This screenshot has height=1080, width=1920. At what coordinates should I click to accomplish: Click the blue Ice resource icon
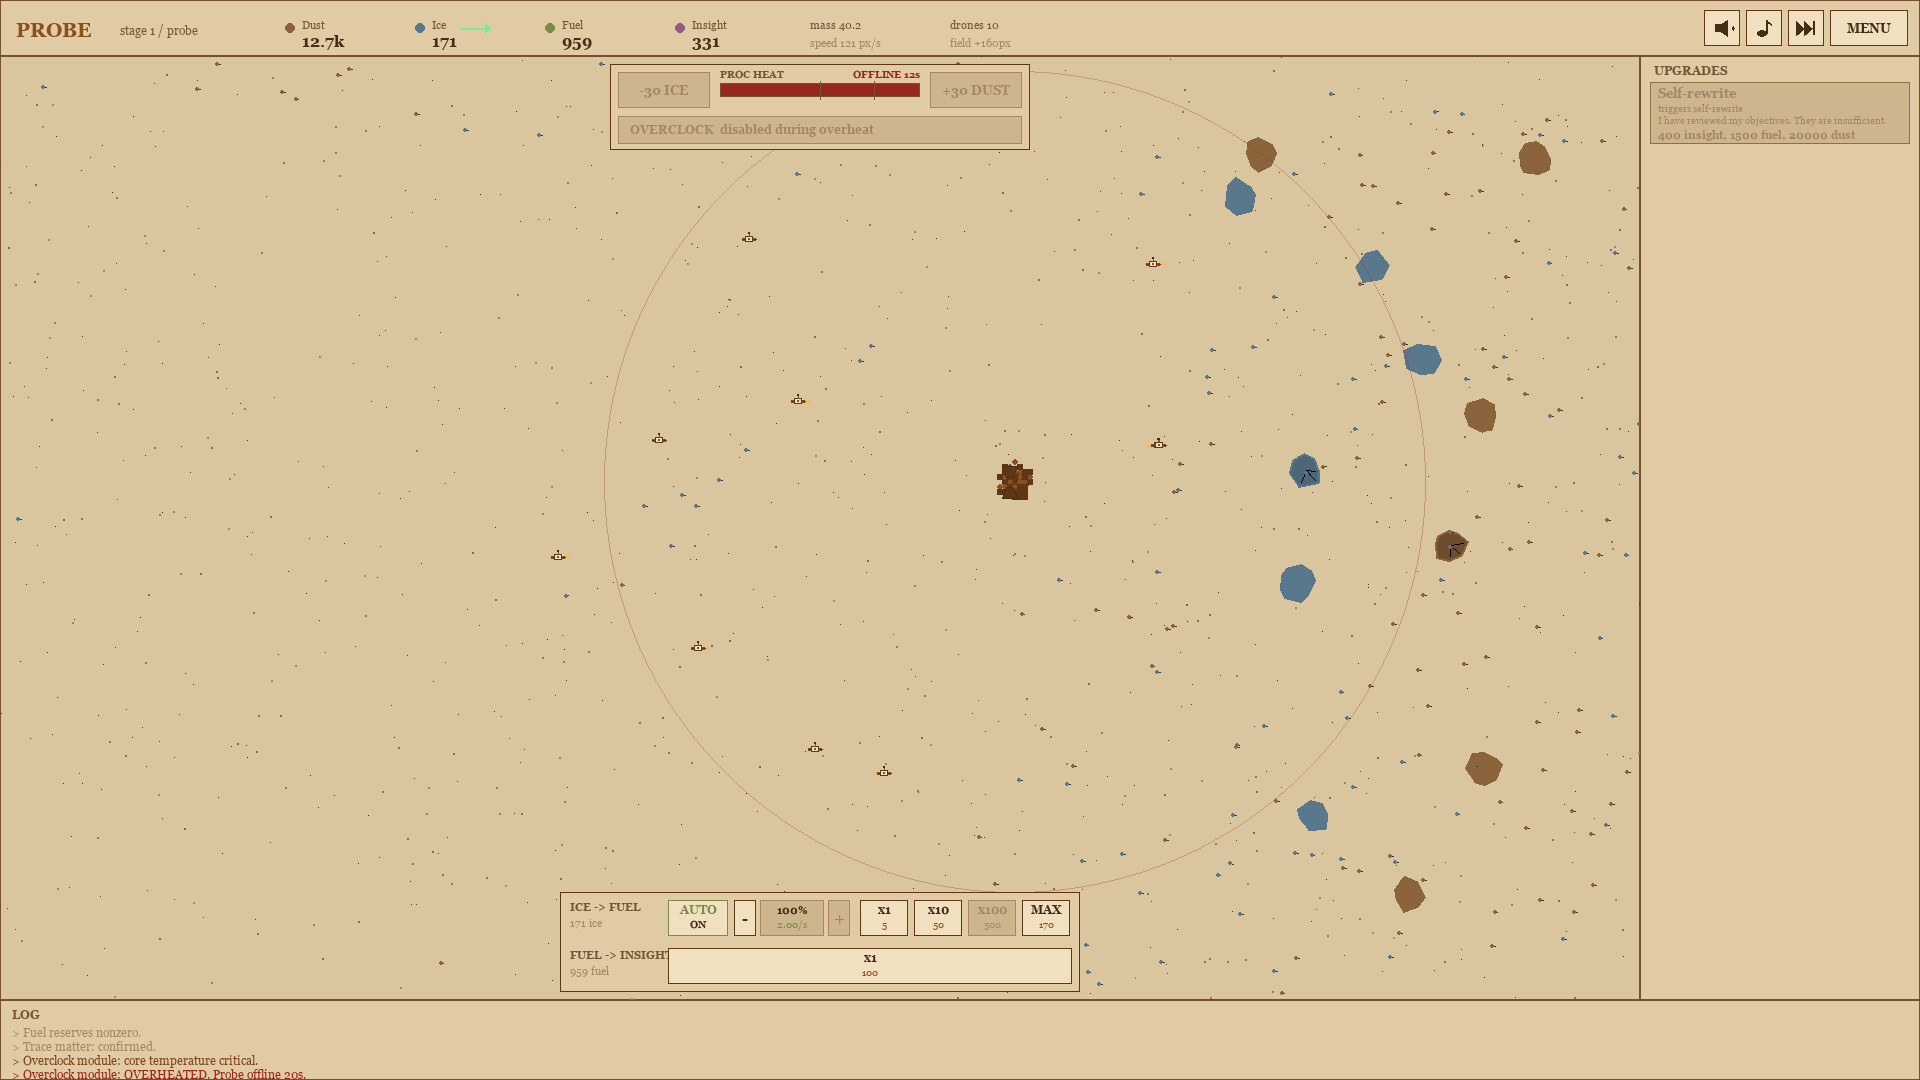click(x=419, y=27)
